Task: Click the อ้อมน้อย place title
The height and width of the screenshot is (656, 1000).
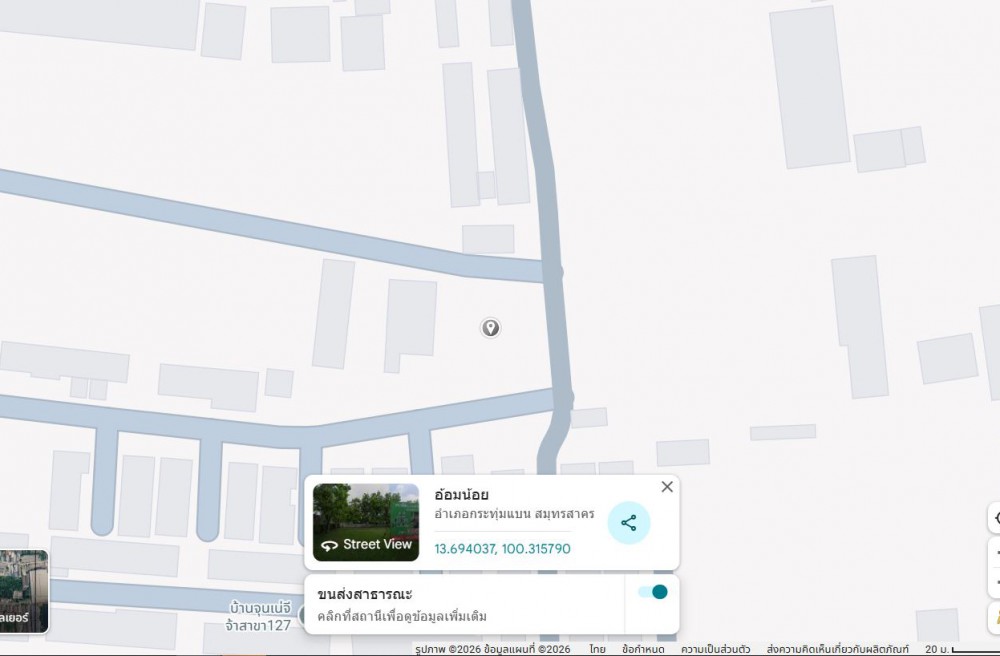Action: click(461, 494)
